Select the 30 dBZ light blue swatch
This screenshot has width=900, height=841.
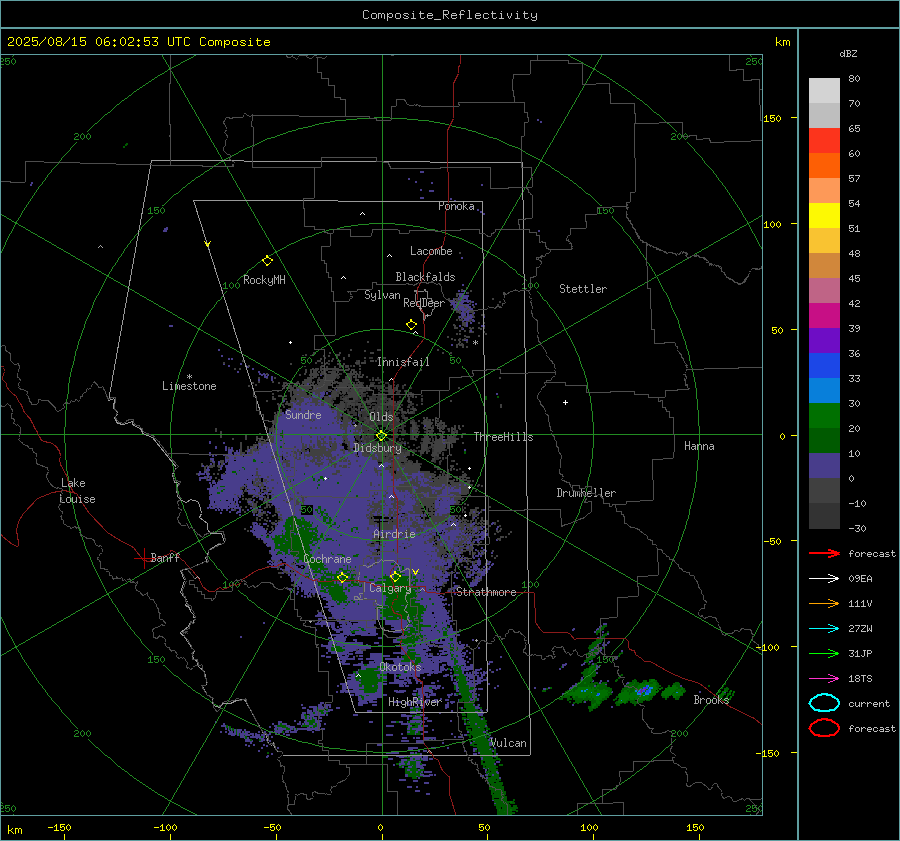pos(824,391)
